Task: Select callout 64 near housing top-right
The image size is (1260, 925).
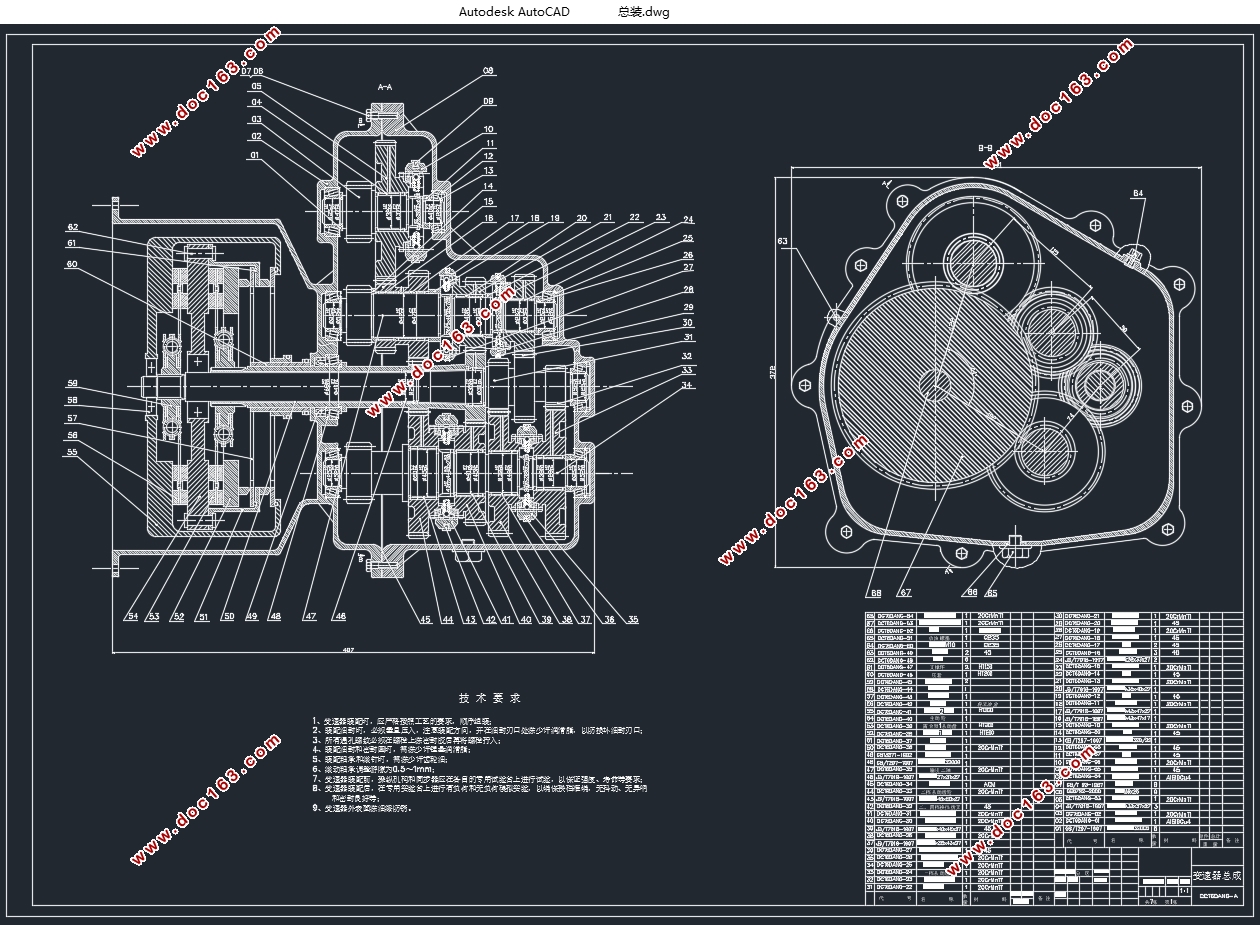Action: click(x=1138, y=193)
